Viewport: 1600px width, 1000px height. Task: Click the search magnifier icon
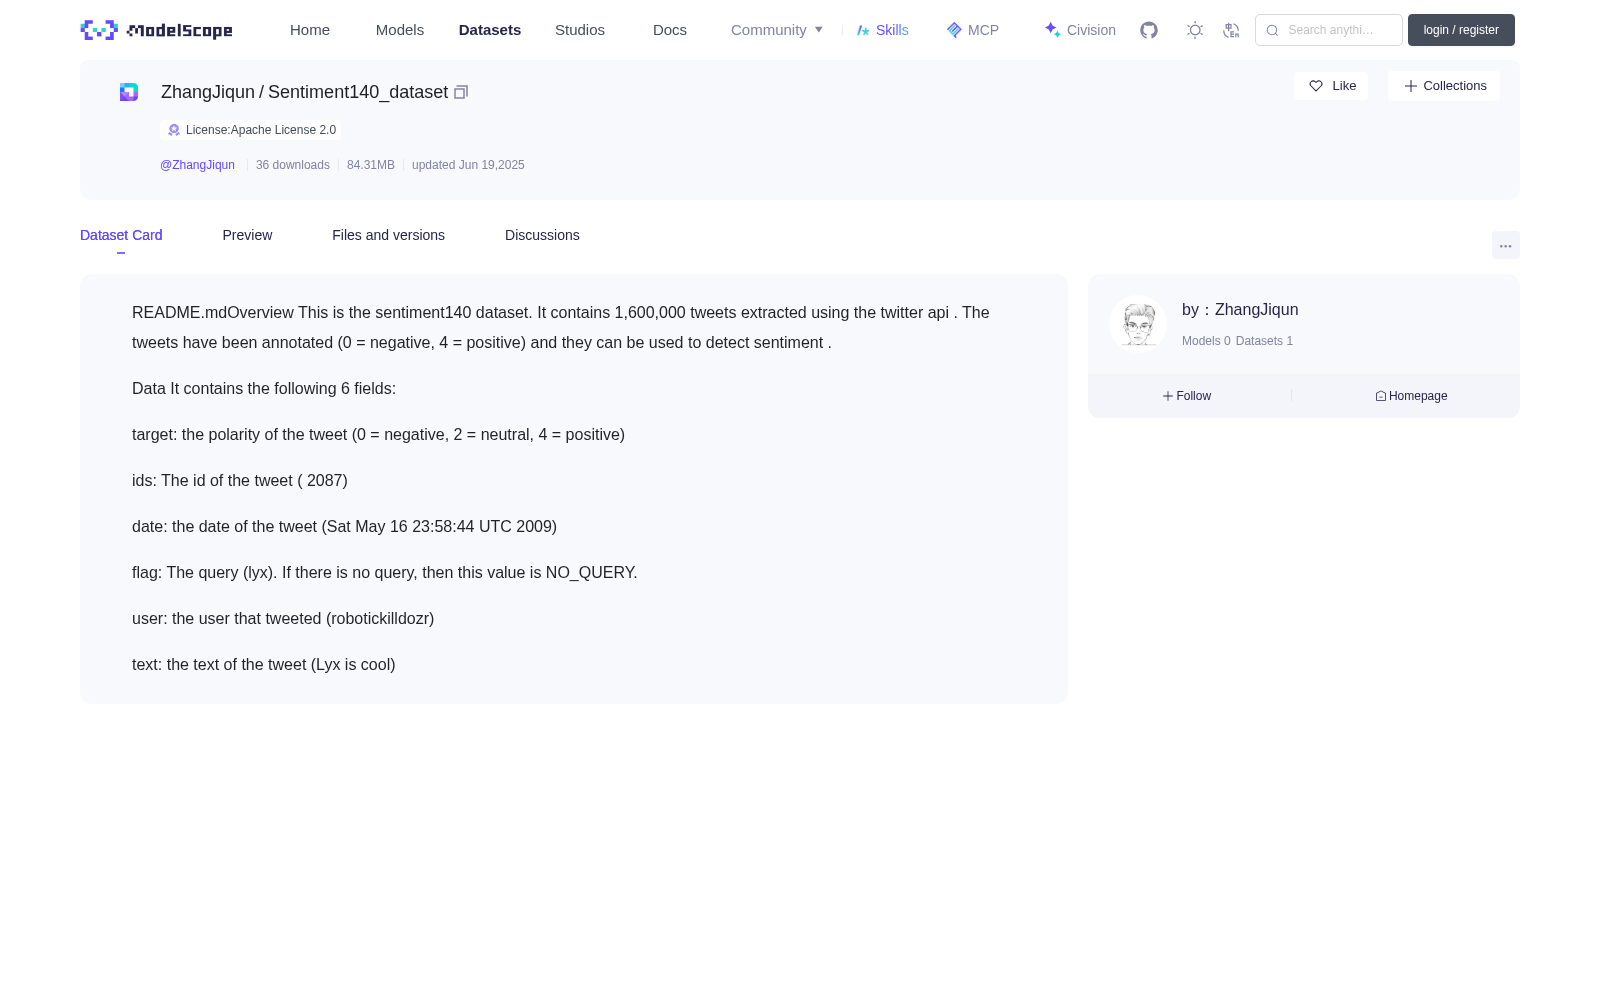pos(1272,30)
